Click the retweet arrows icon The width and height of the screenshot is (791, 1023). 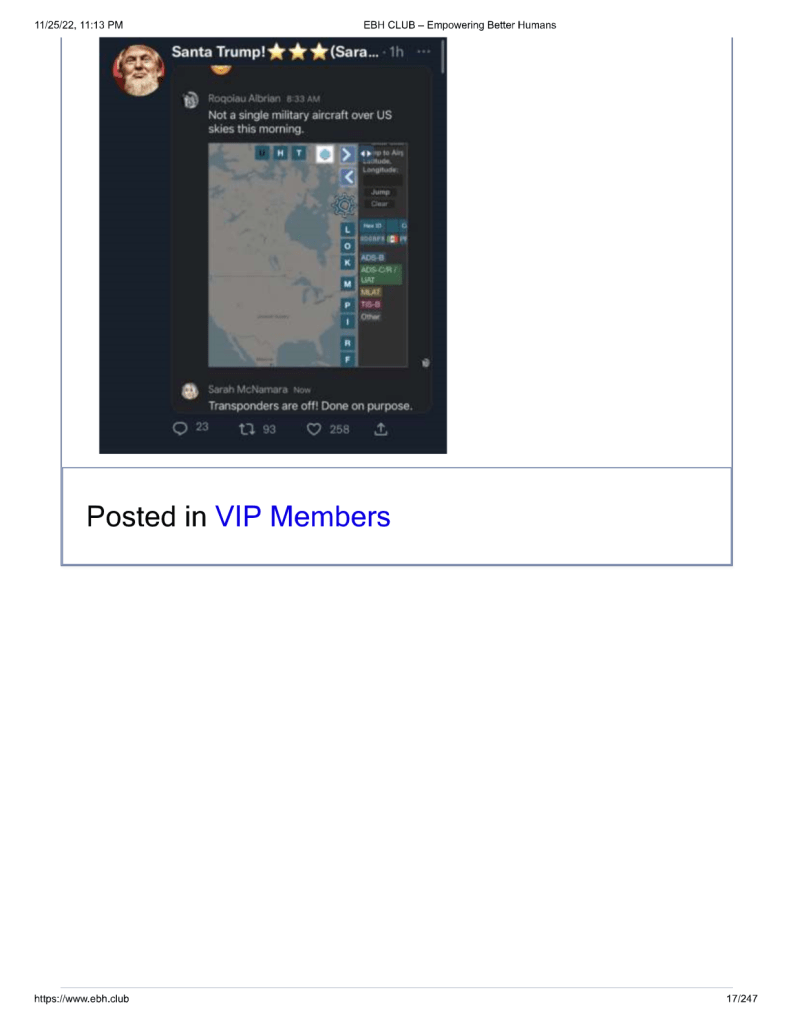(x=247, y=429)
